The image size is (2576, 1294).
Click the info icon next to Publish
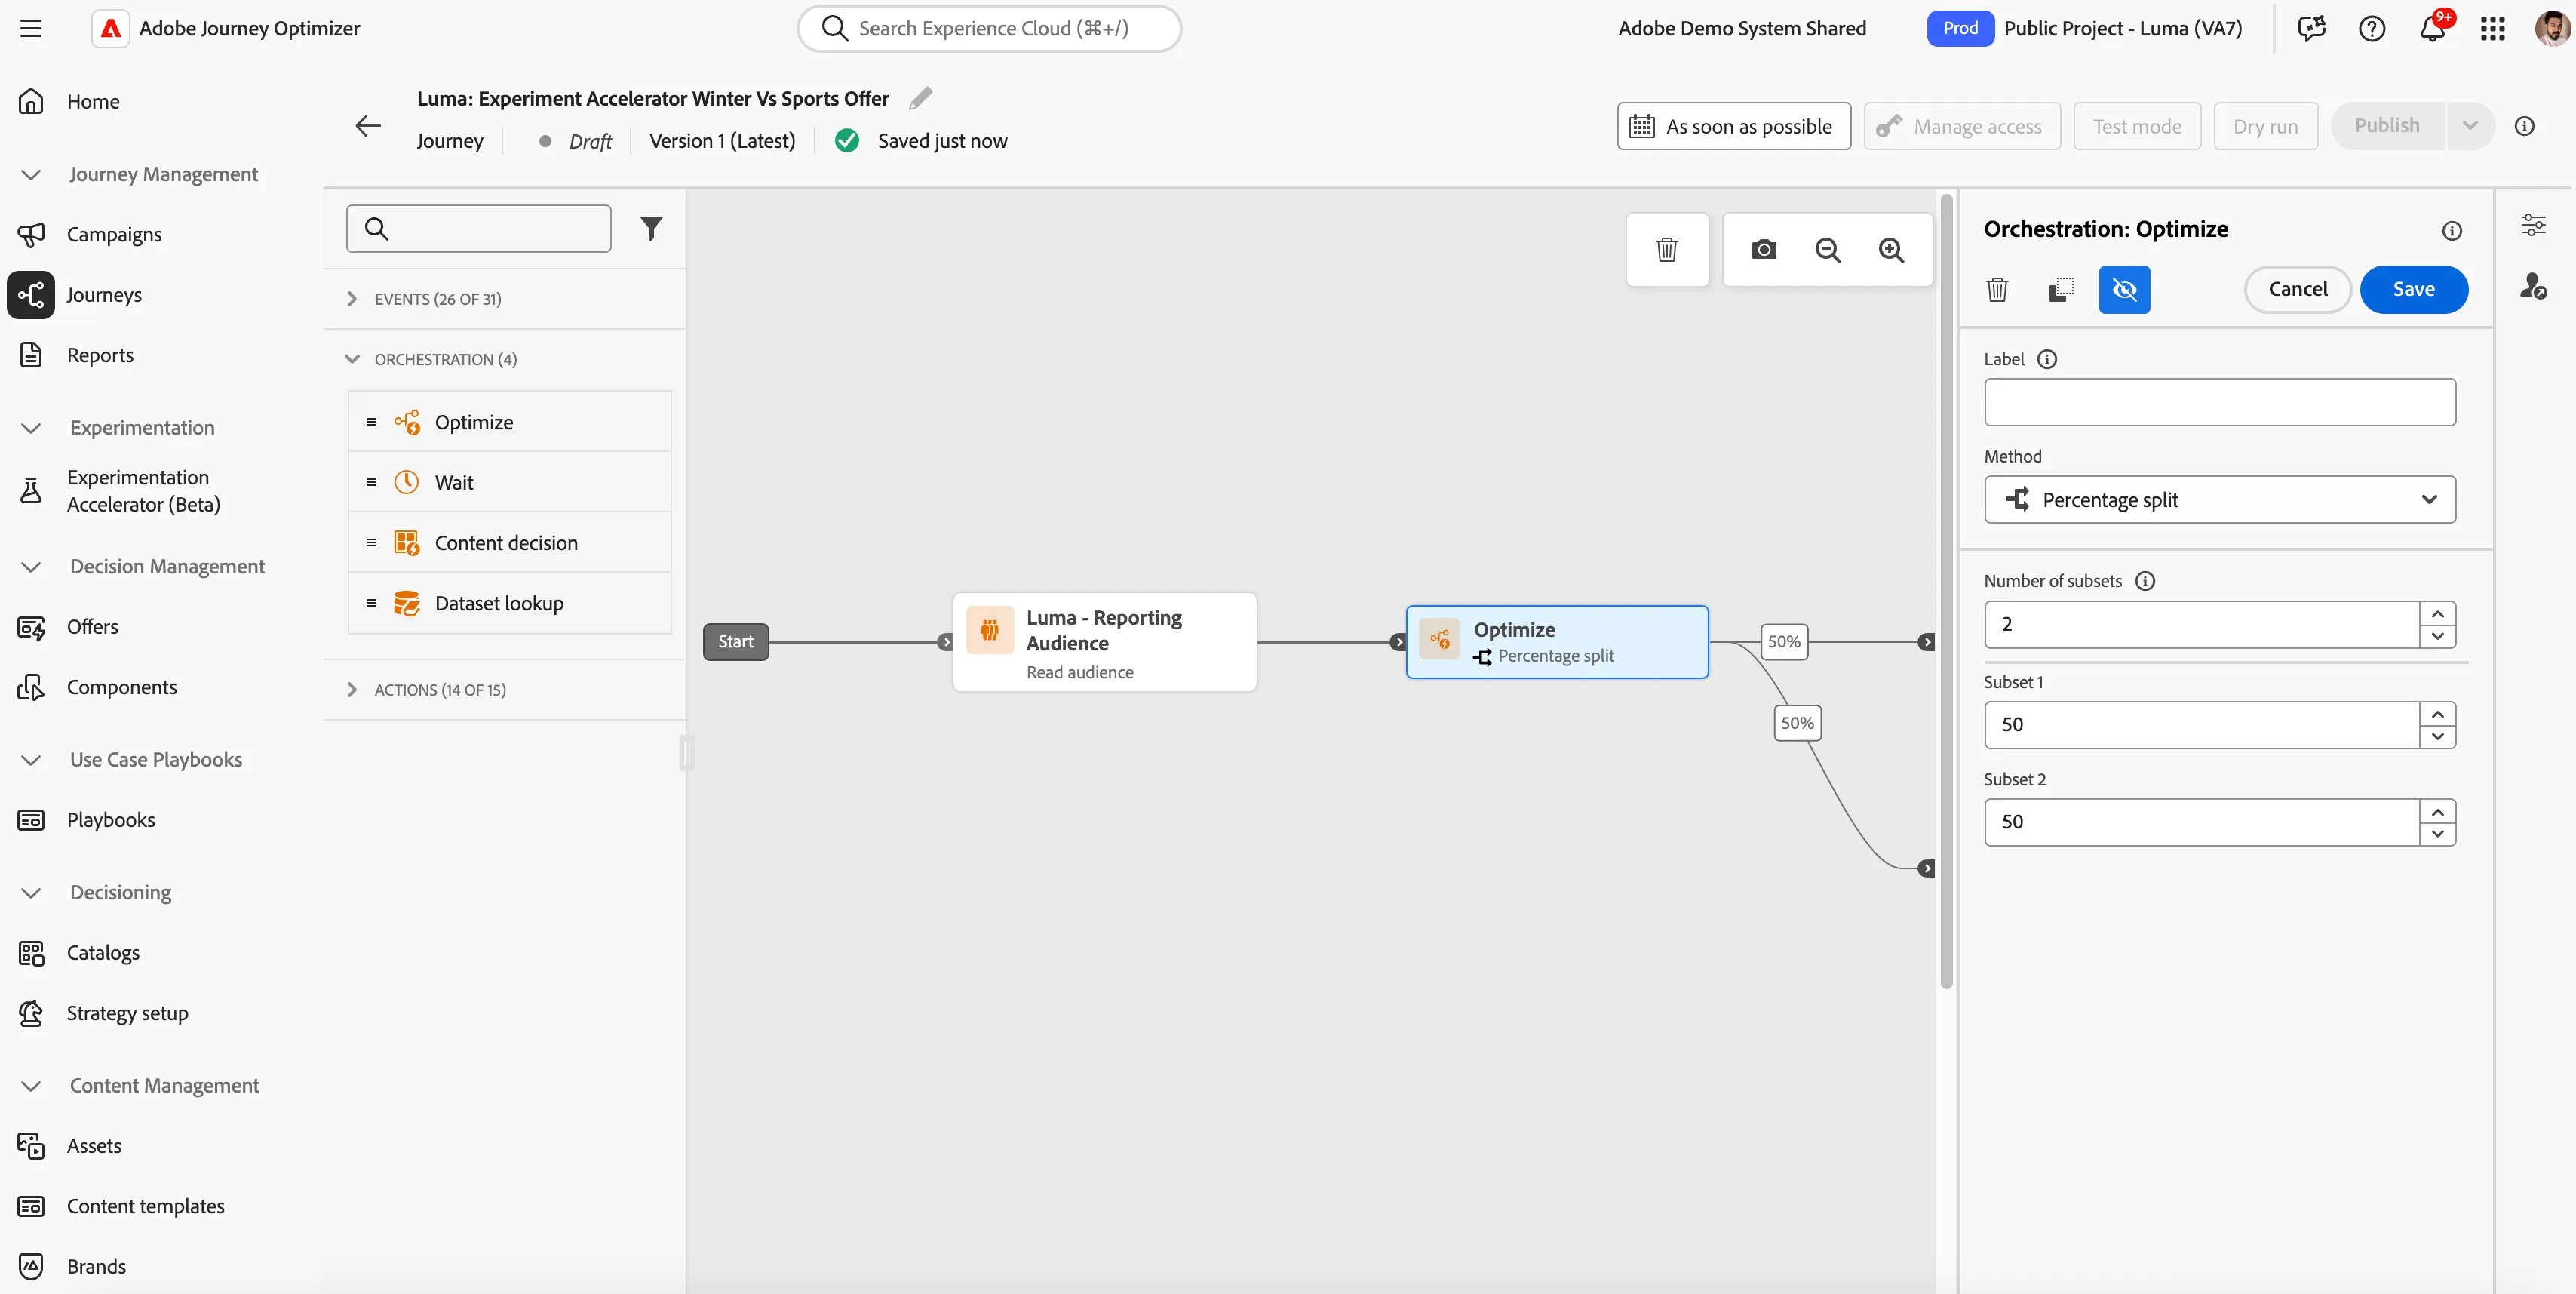[x=2524, y=126]
